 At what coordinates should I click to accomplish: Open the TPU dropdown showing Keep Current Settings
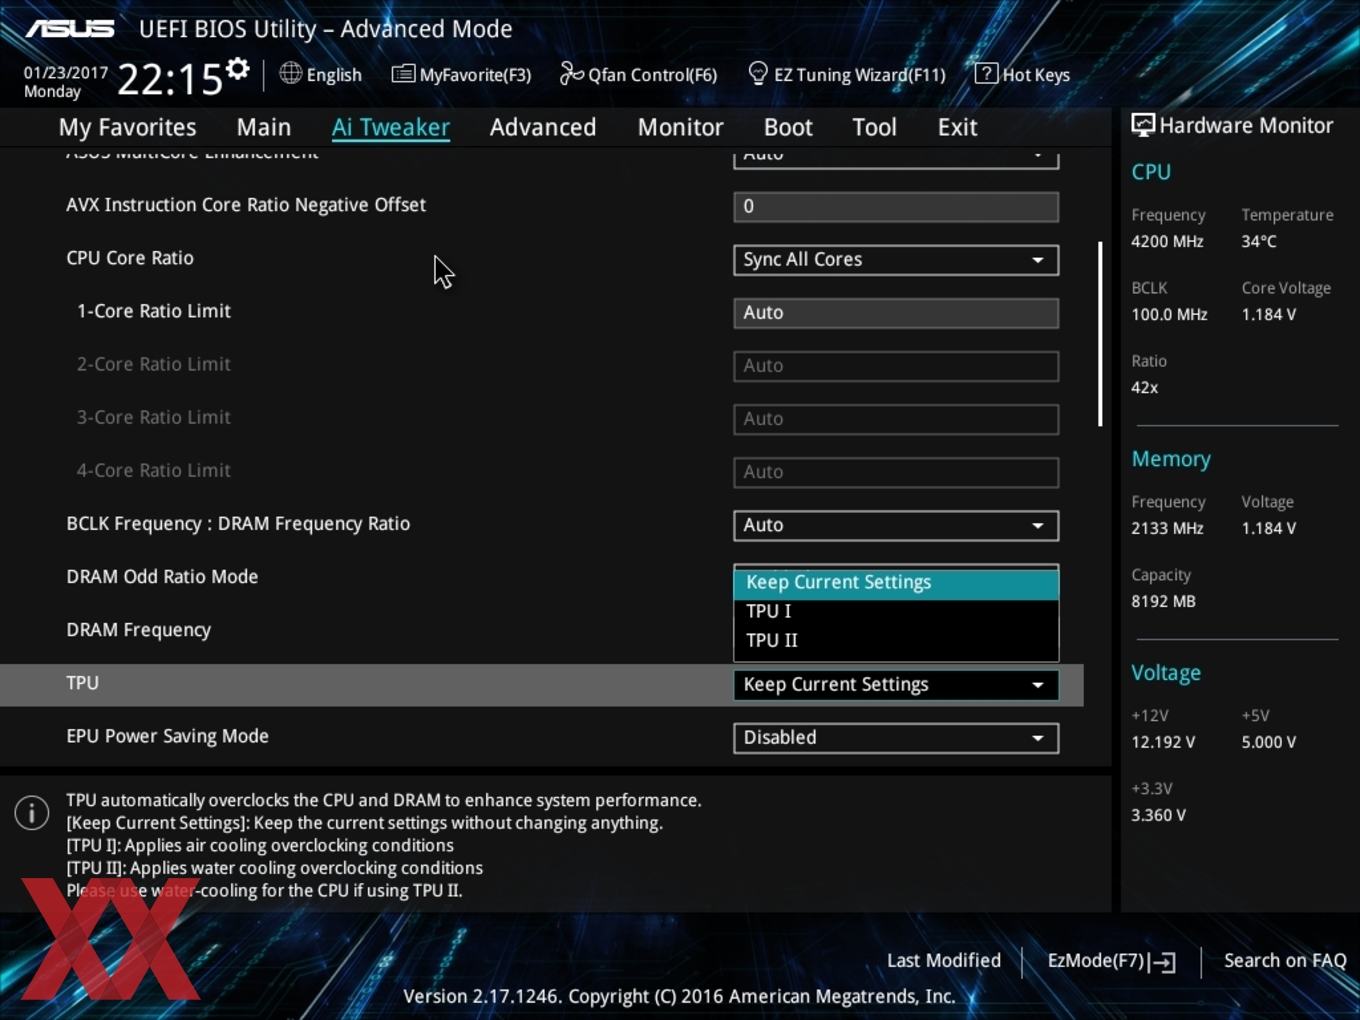click(896, 685)
